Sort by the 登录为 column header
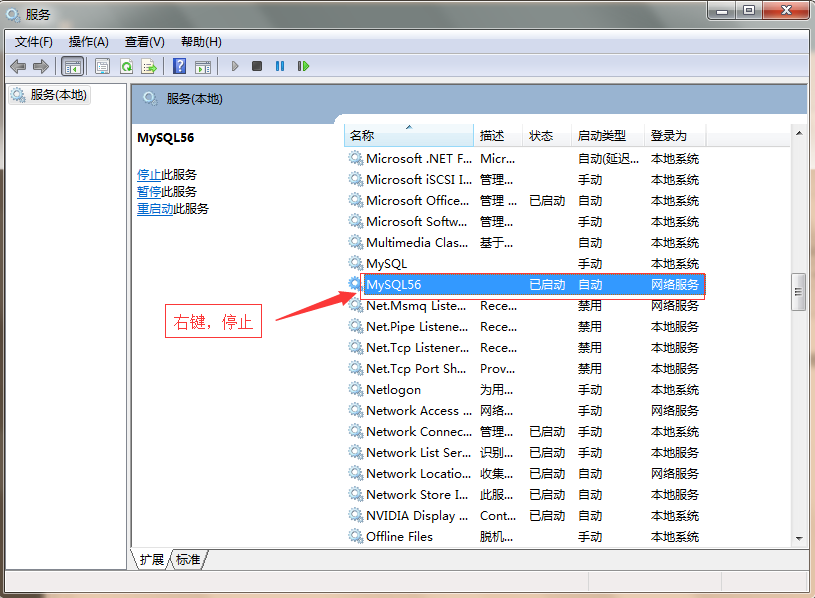 pyautogui.click(x=674, y=136)
